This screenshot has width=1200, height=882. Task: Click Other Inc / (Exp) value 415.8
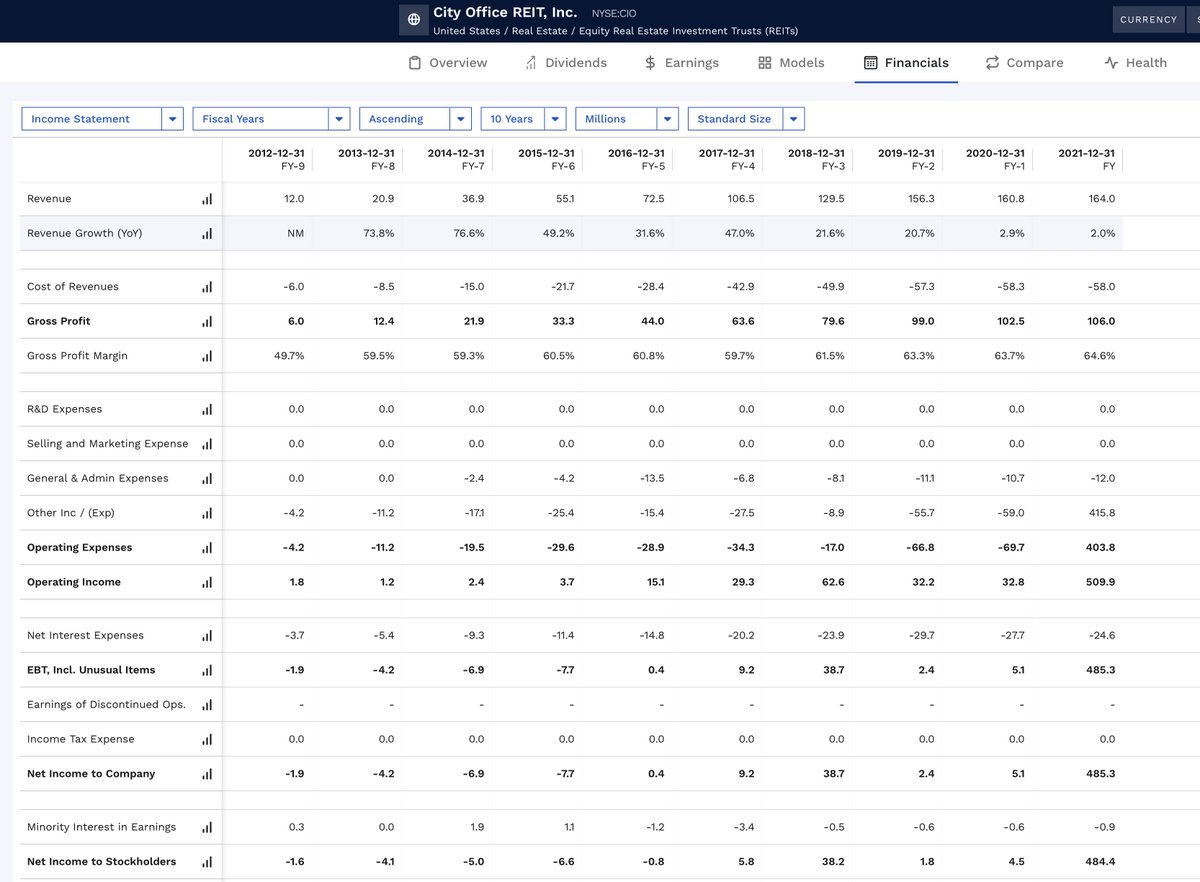[x=1101, y=513]
